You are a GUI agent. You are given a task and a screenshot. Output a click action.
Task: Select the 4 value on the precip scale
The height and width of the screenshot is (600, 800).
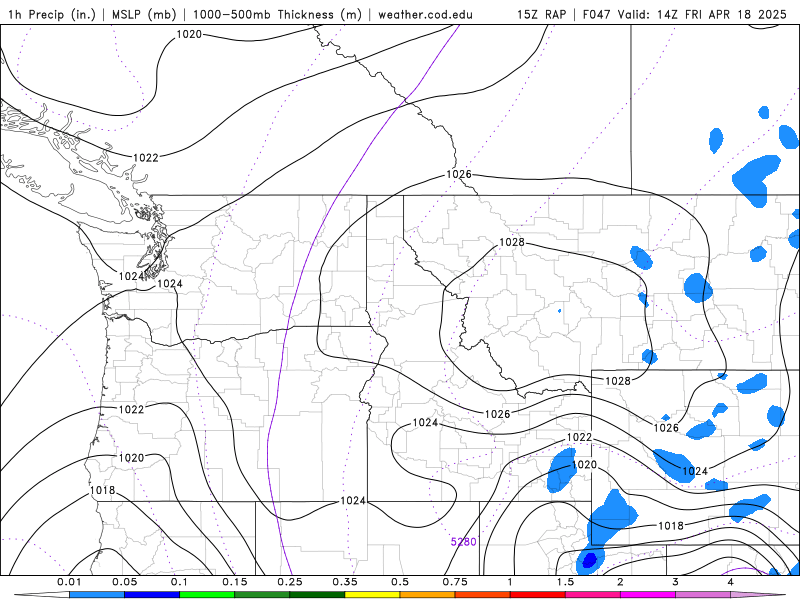731,582
